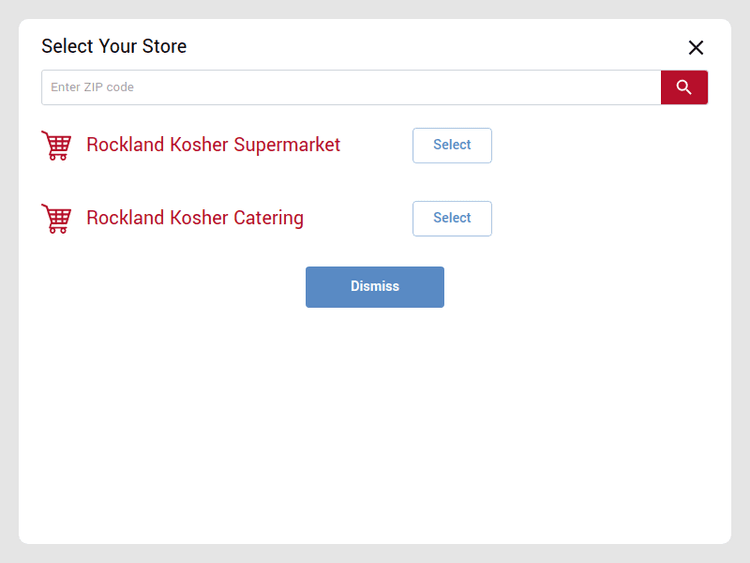
Task: Hit the blue Dismiss button
Action: (x=375, y=287)
